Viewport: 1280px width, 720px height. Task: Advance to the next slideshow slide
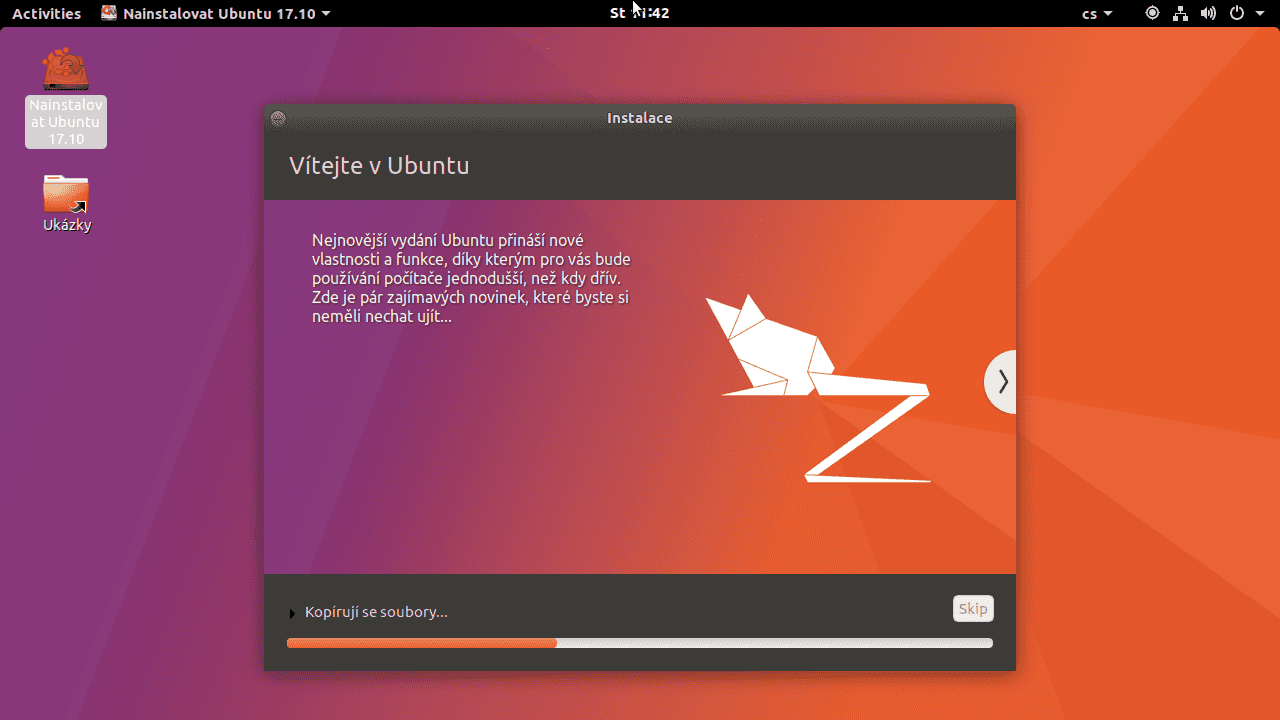point(1002,381)
